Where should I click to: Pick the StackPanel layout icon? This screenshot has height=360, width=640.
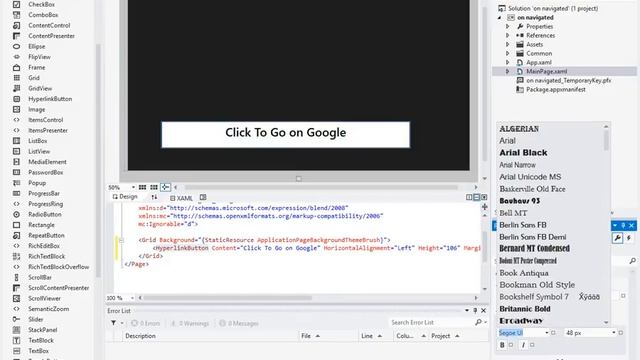(x=16, y=330)
